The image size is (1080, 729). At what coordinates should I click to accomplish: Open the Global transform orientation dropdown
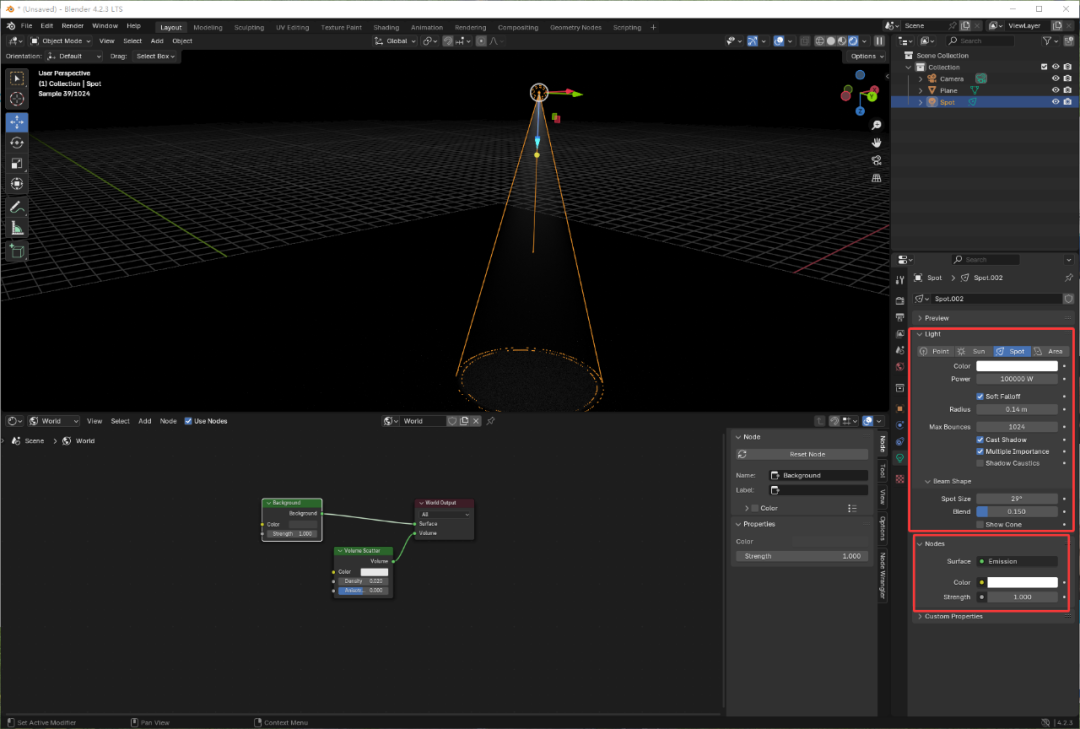[395, 41]
